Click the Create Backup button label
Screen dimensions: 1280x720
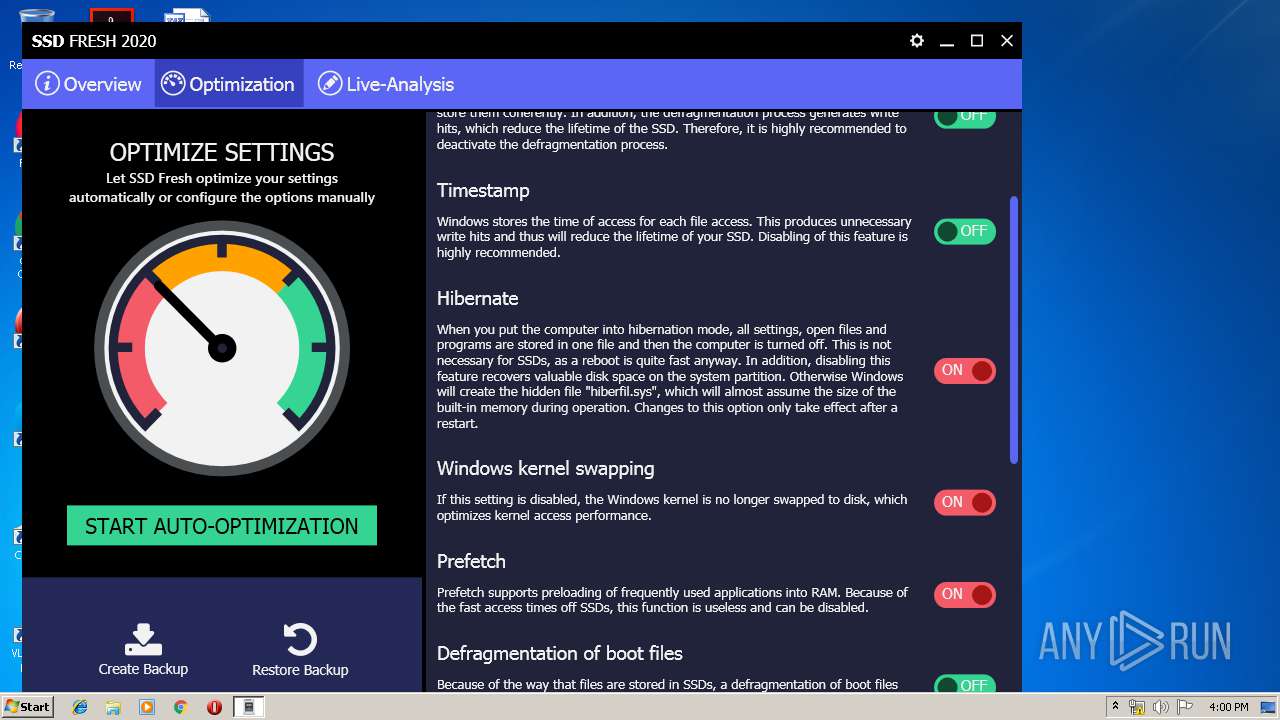(143, 669)
